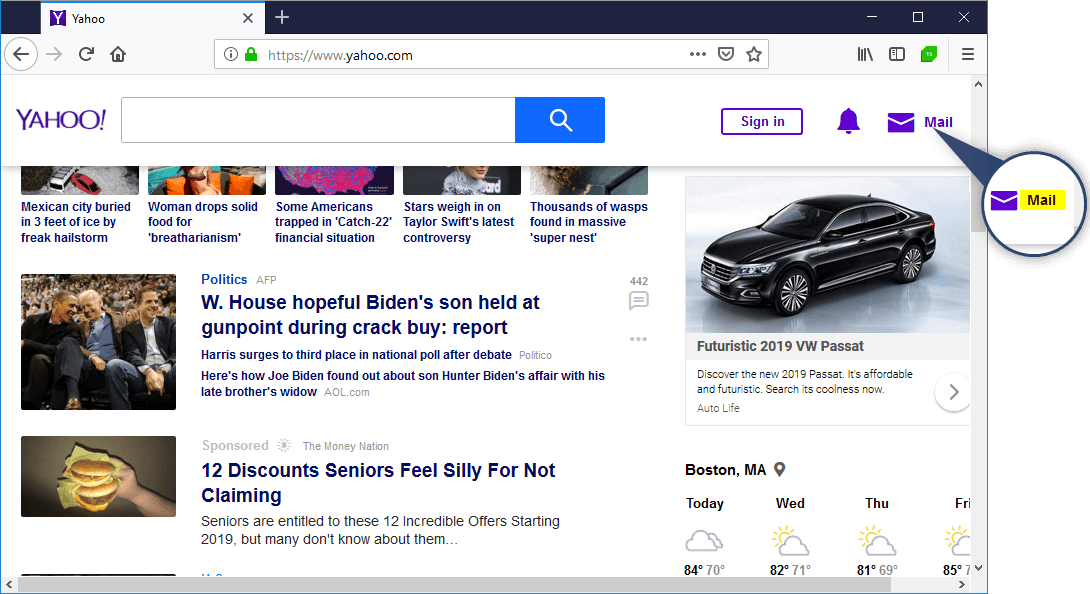The width and height of the screenshot is (1090, 594).
Task: Open Mexican city buried in ice story
Action: (76, 222)
